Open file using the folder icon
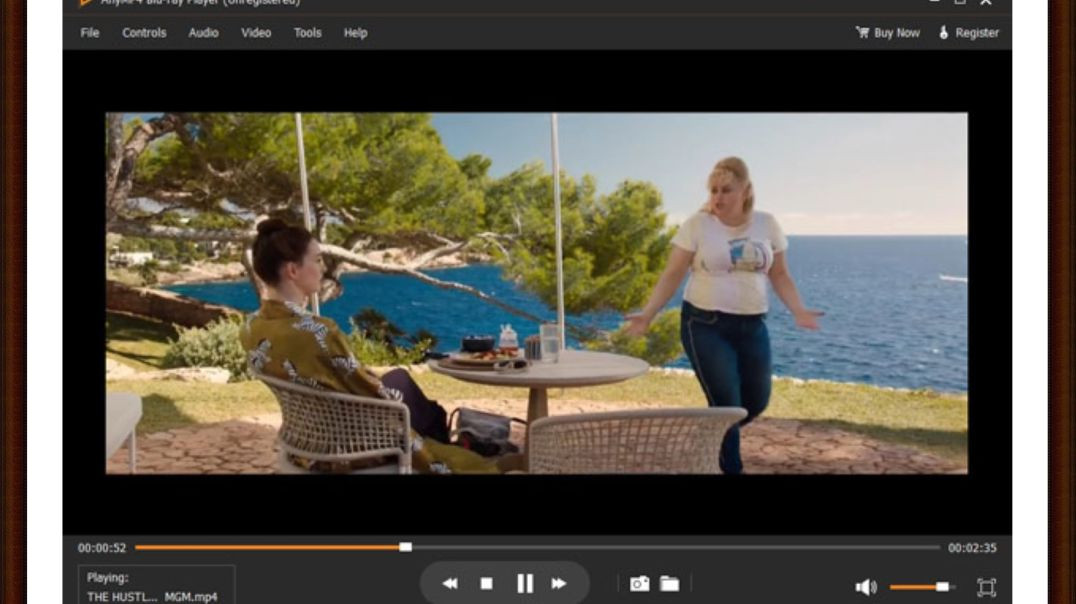 [x=669, y=584]
